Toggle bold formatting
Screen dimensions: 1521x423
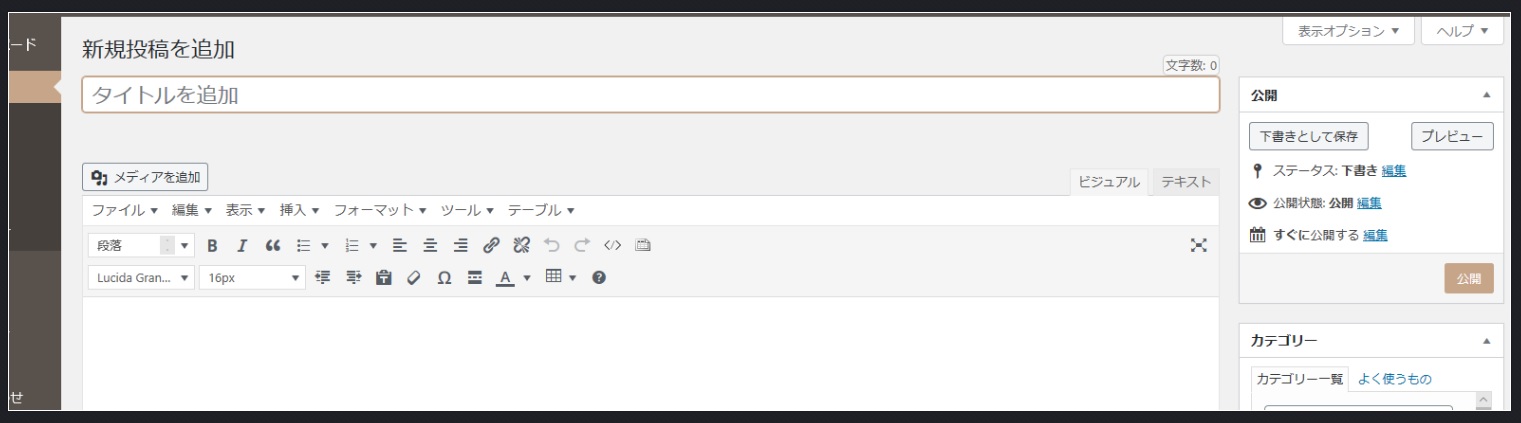coord(212,245)
